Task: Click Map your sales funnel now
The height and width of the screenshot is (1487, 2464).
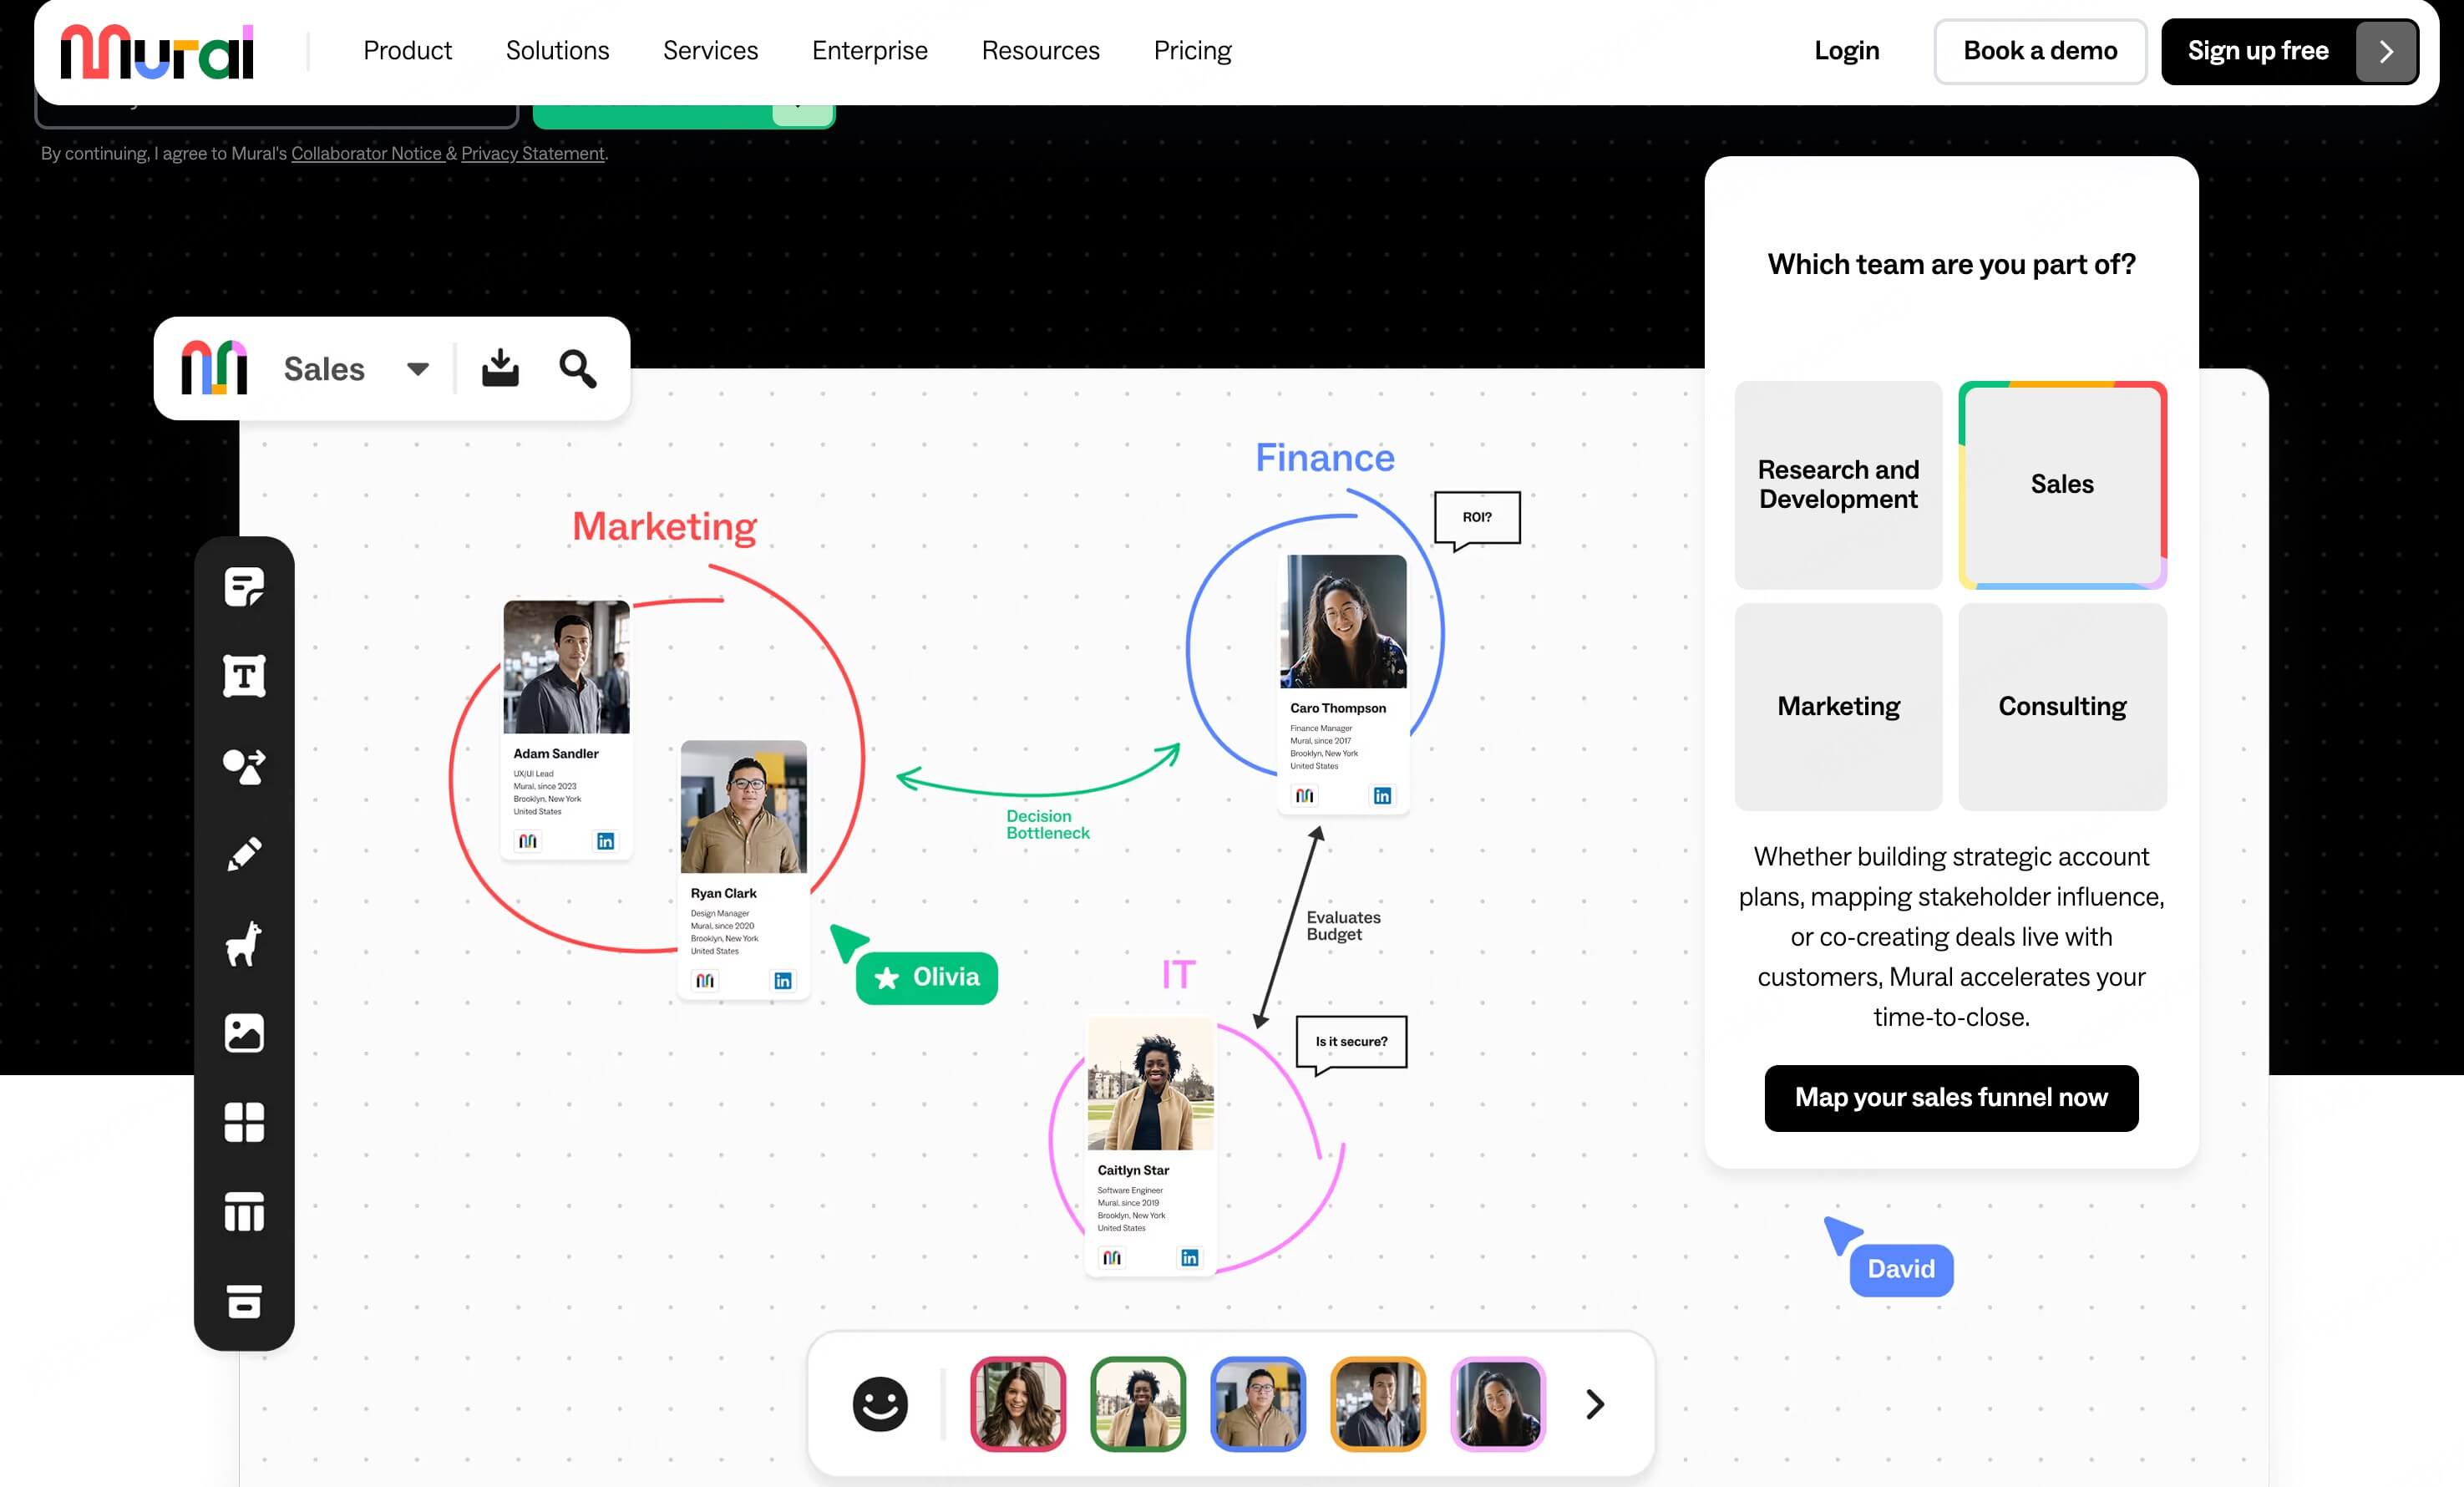Action: (x=1951, y=1098)
